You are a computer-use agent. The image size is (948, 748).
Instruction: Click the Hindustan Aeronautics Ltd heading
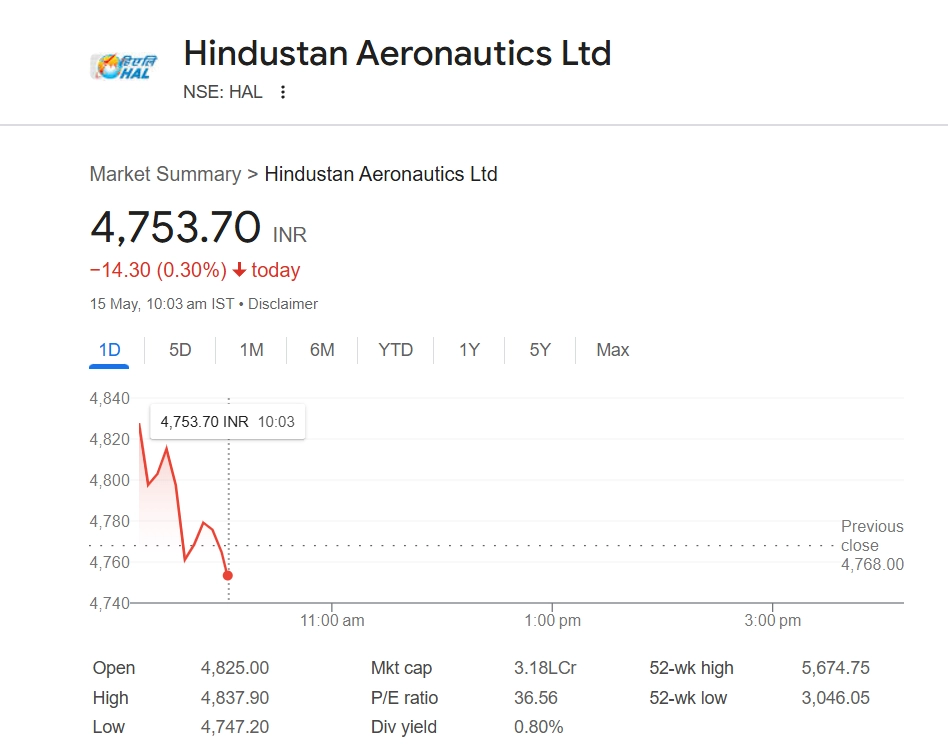tap(397, 53)
